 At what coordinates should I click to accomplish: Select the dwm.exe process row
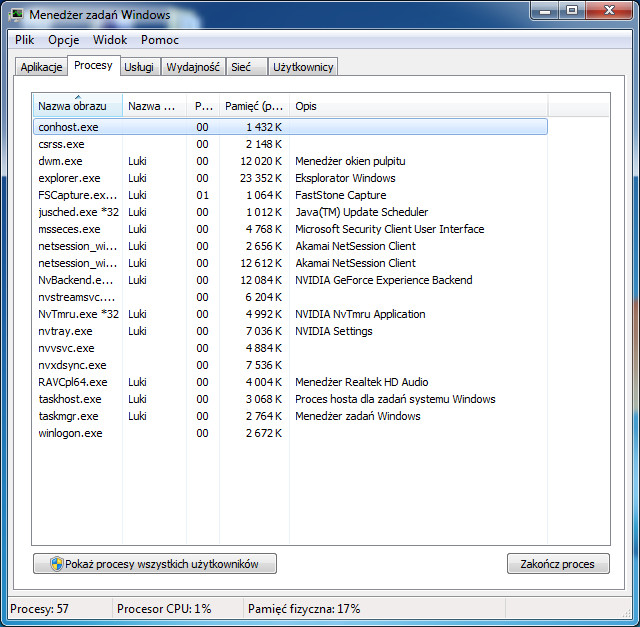(x=290, y=161)
